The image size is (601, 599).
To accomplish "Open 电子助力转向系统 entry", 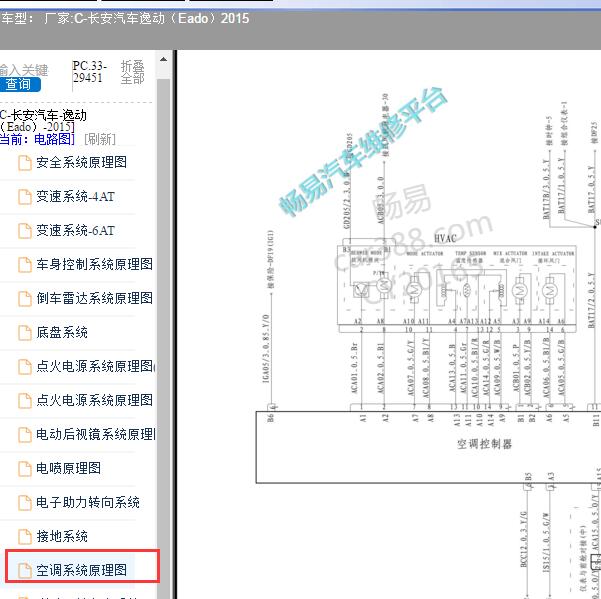I will click(88, 502).
